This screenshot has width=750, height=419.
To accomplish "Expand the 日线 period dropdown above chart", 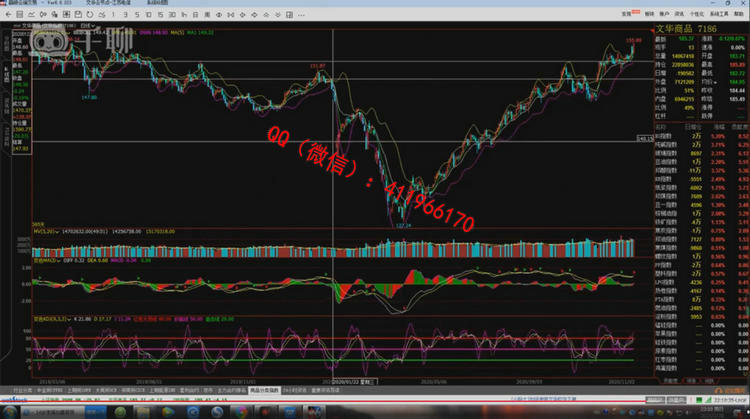I will pyautogui.click(x=88, y=26).
